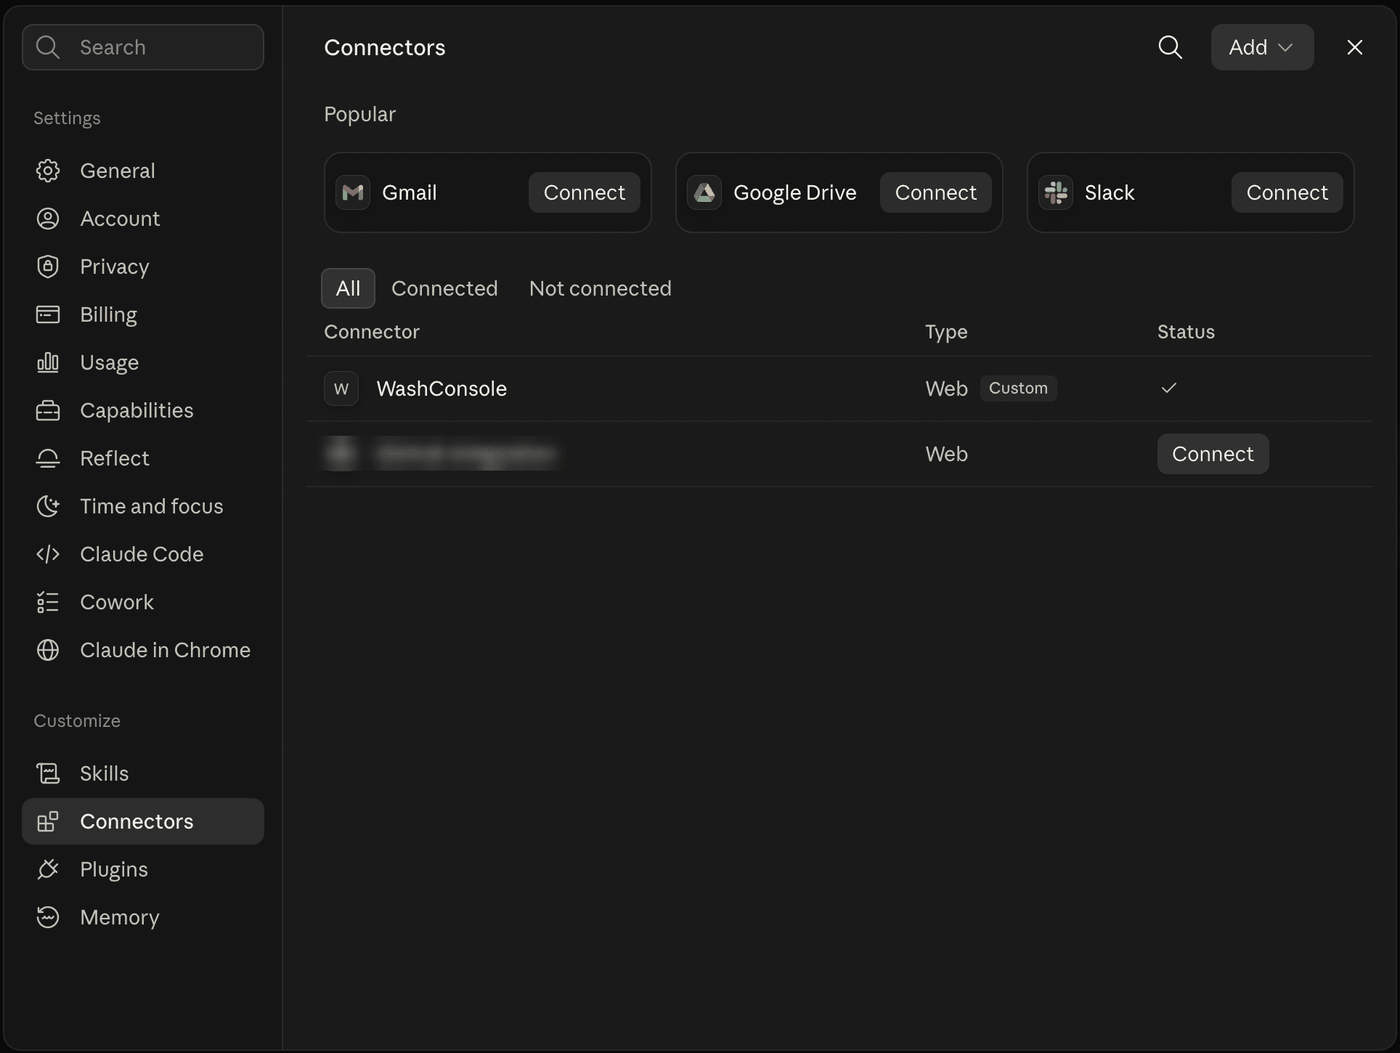This screenshot has width=1400, height=1053.
Task: Click WashConsole connected checkmark status
Action: [x=1169, y=388]
